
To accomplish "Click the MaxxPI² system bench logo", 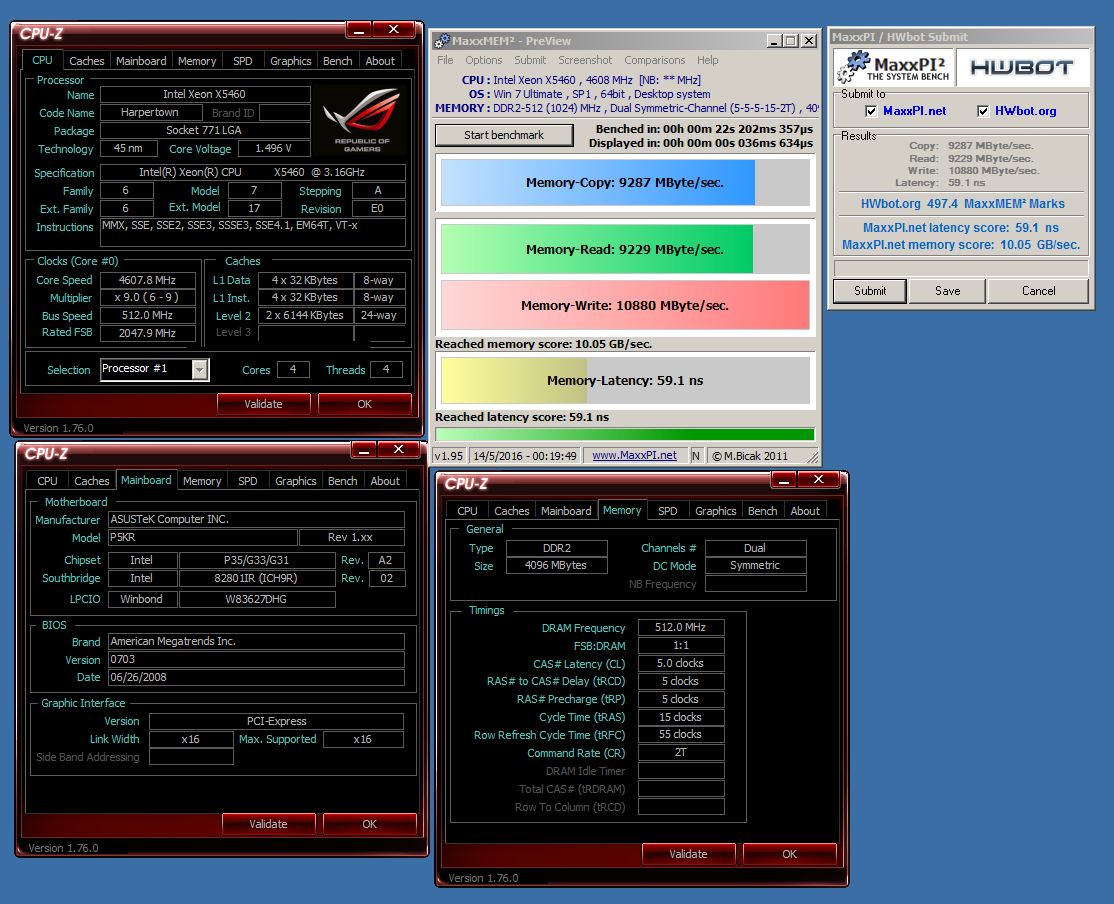I will click(x=893, y=67).
